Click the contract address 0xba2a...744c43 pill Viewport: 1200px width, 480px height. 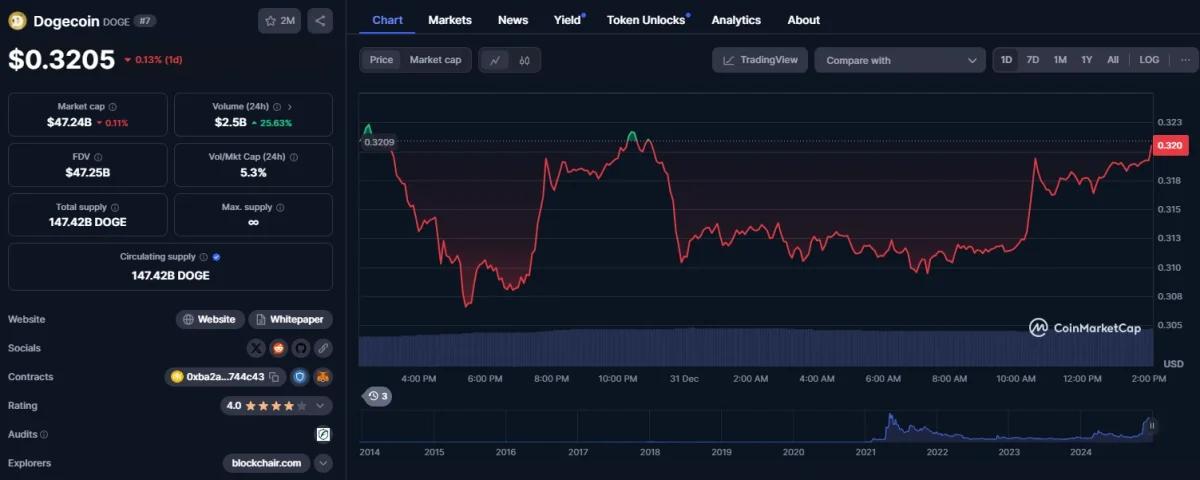pos(225,377)
